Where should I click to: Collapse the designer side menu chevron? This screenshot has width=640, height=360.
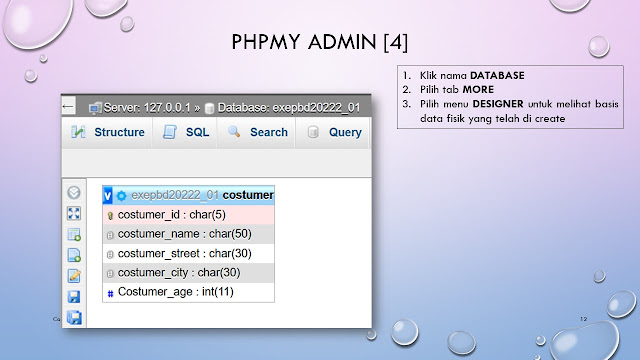click(x=74, y=193)
